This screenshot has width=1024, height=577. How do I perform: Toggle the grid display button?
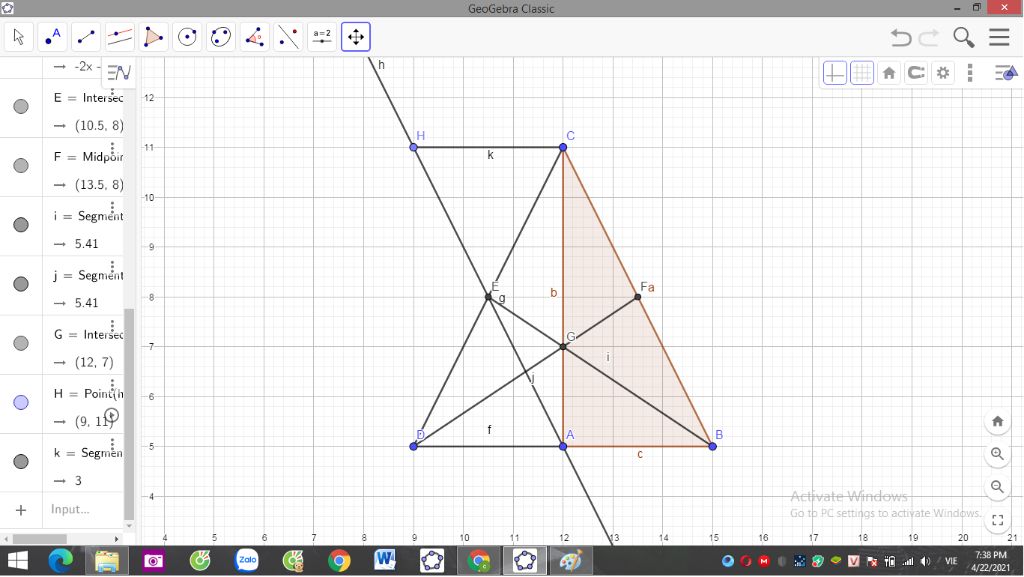[862, 72]
